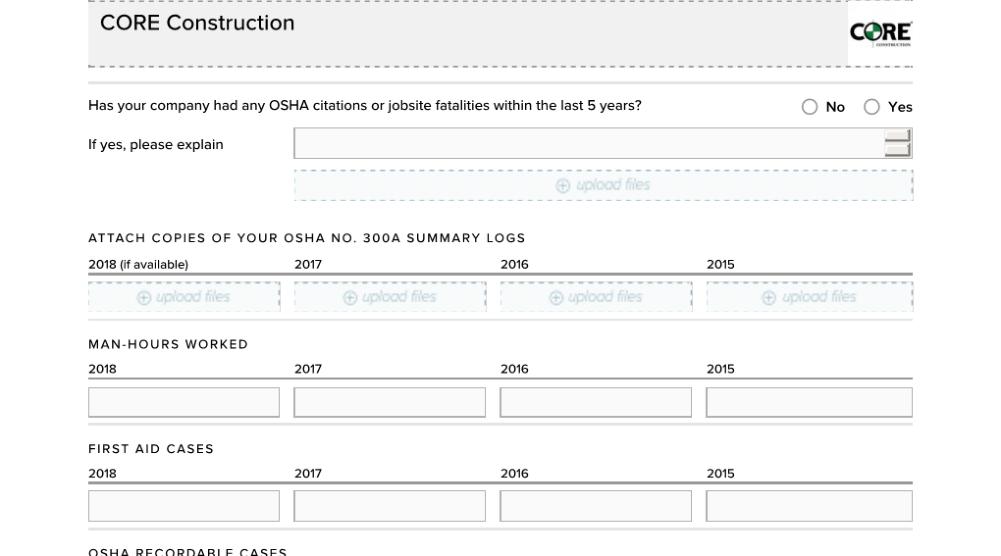Upload the 2016 OSHA 300A summary log
Viewport: 1001px width, 556px height.
(x=596, y=297)
